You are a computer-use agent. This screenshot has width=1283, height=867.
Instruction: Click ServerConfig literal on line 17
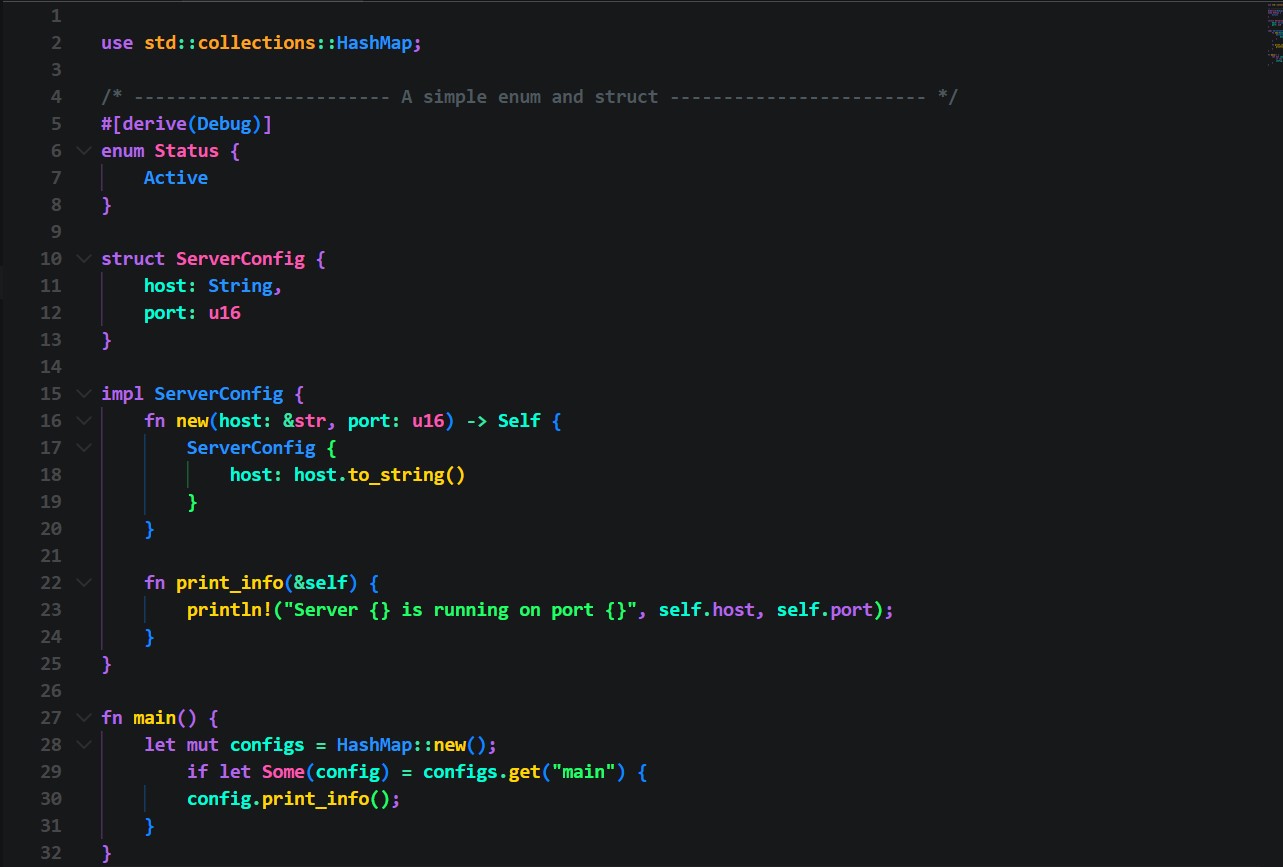(x=251, y=448)
